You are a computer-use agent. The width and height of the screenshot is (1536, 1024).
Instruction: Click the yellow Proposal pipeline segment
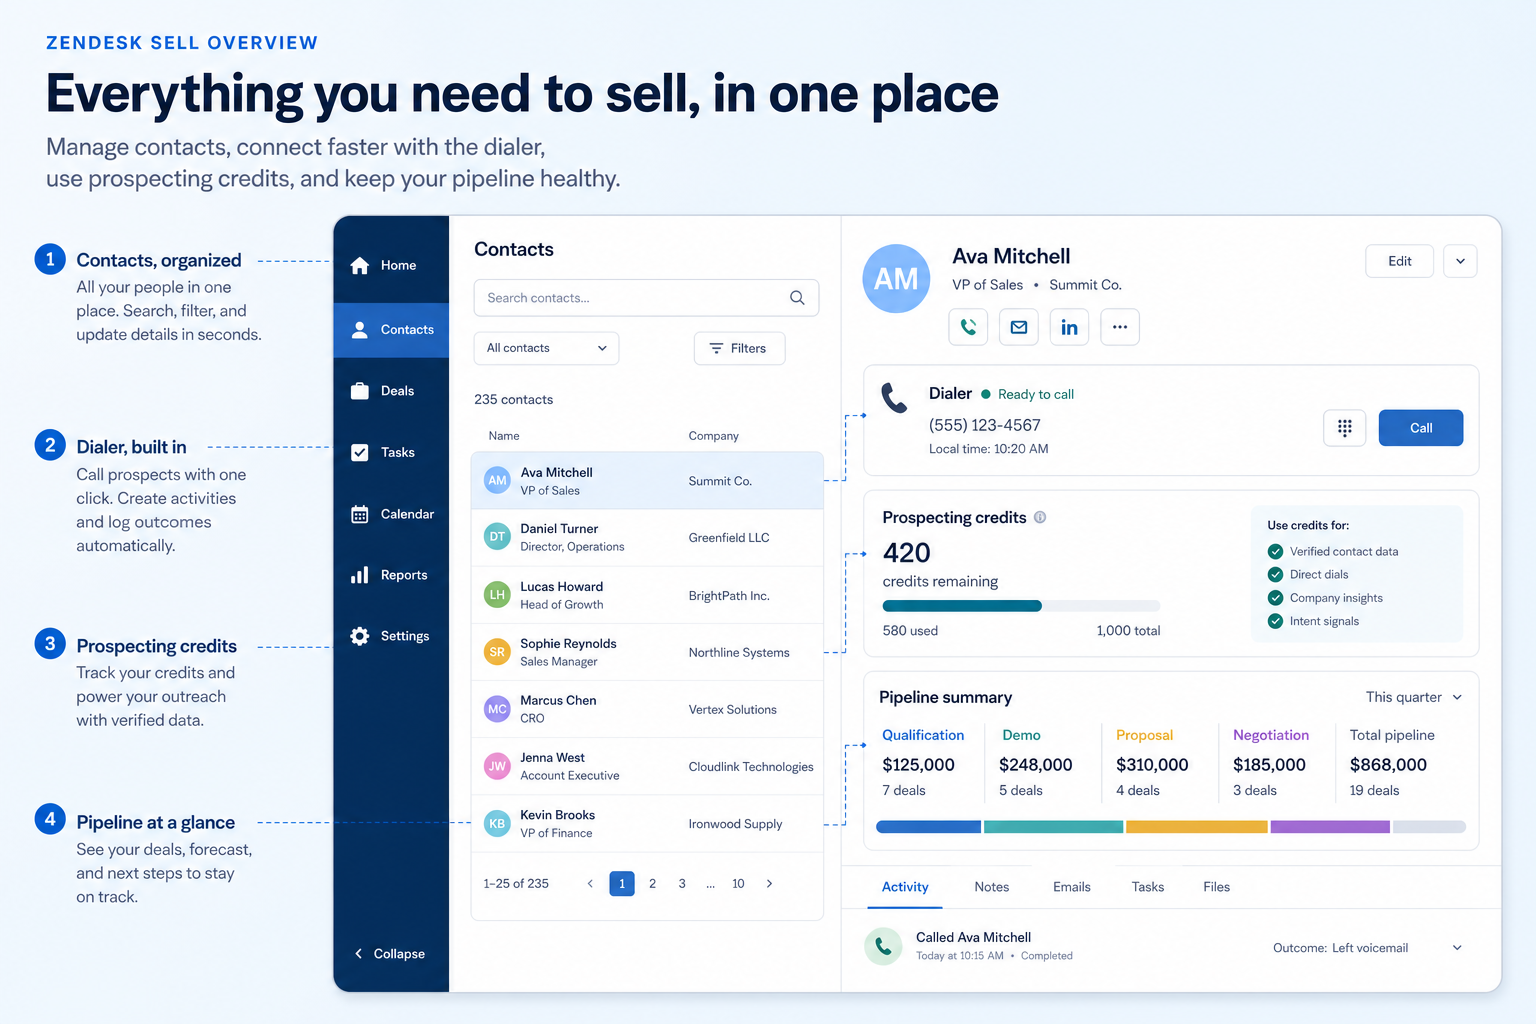tap(1197, 827)
